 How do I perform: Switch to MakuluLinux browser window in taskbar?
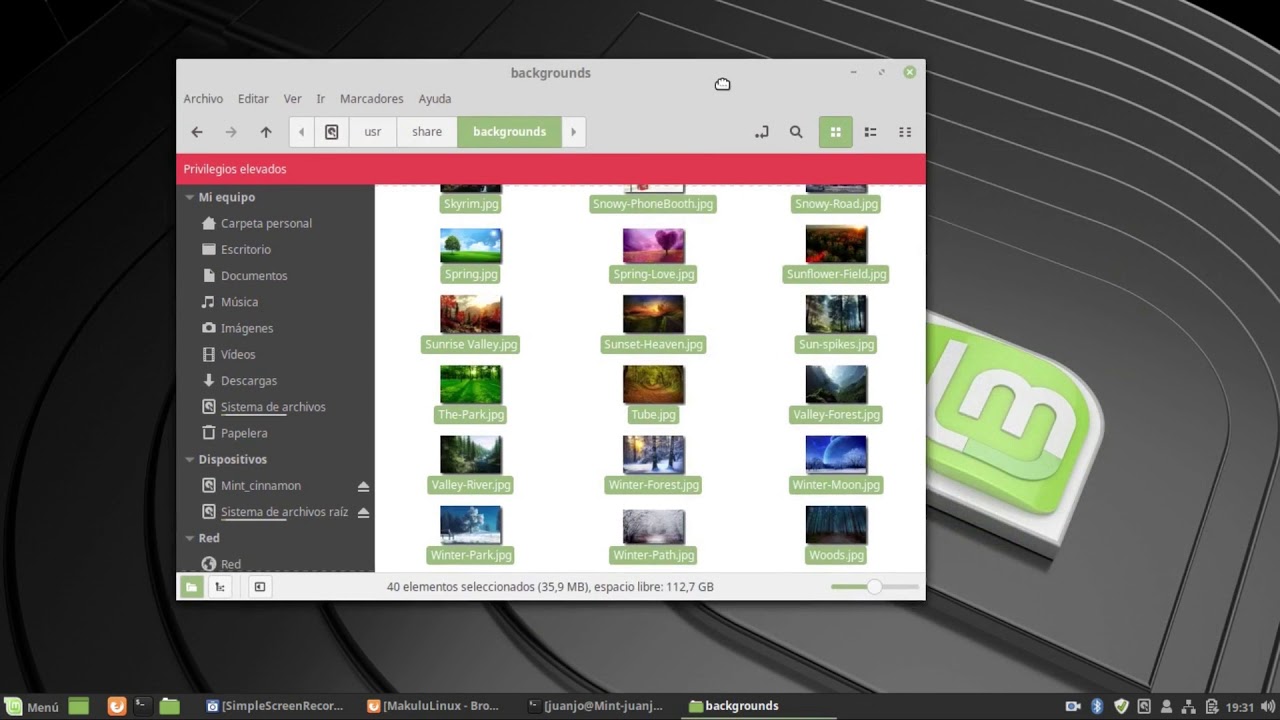coord(433,706)
